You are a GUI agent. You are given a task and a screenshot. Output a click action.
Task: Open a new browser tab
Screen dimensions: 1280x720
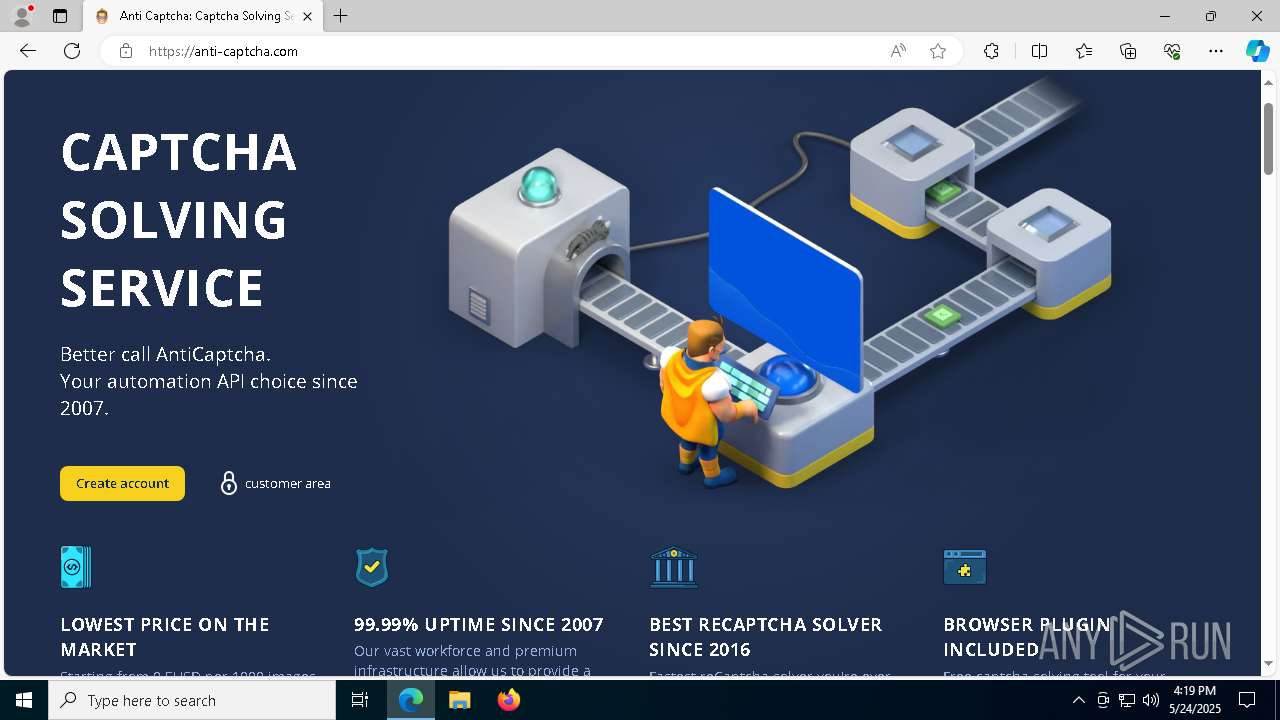pyautogui.click(x=341, y=16)
